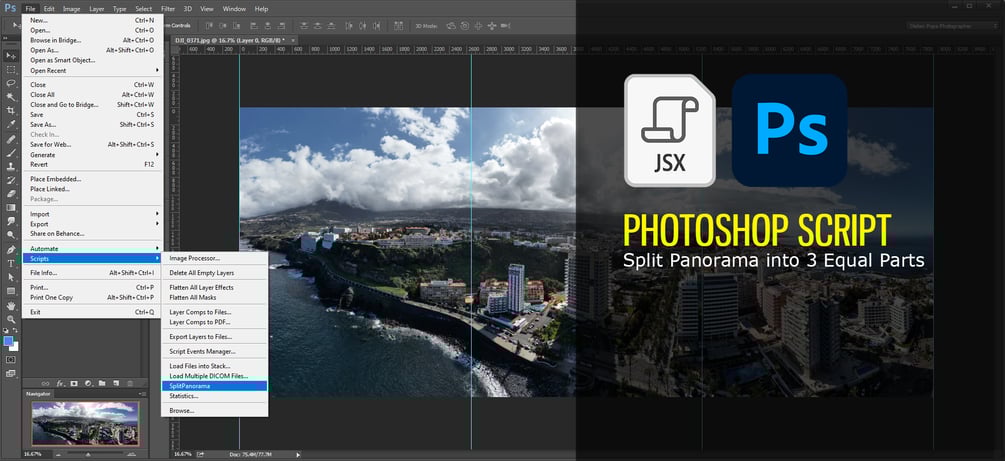
Task: Select the Hand tool
Action: tap(11, 305)
